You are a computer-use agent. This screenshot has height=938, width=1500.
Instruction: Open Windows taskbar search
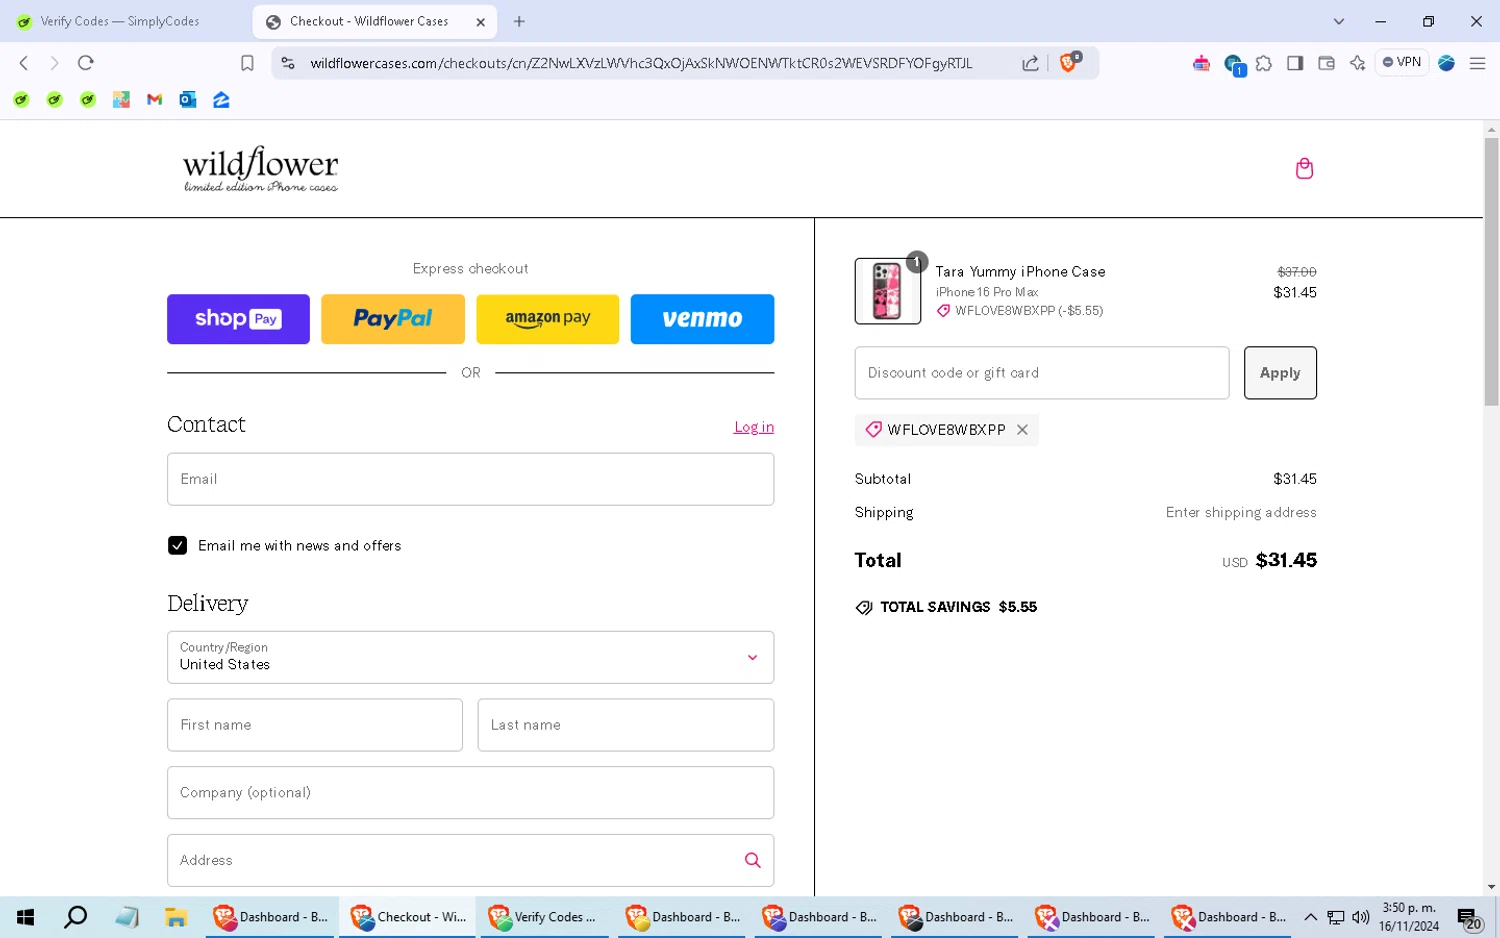coord(75,917)
